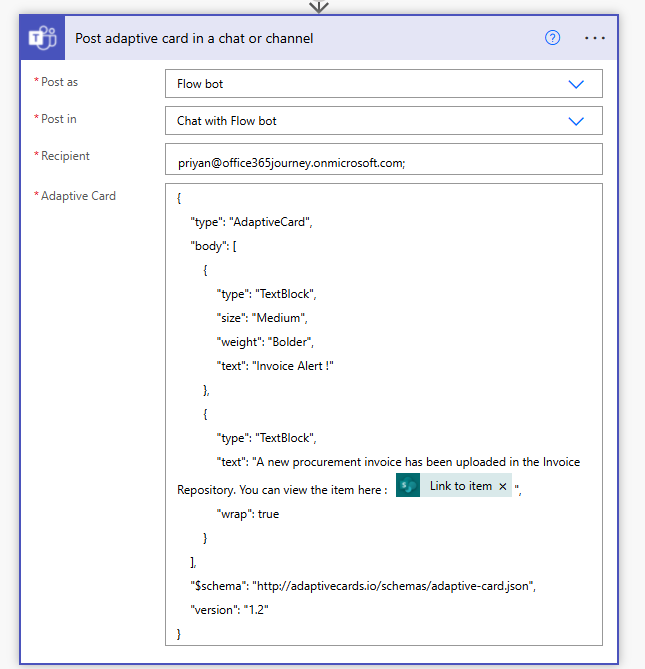Click the "type": "AdaptiveCard" line
The width and height of the screenshot is (645, 669).
[251, 222]
